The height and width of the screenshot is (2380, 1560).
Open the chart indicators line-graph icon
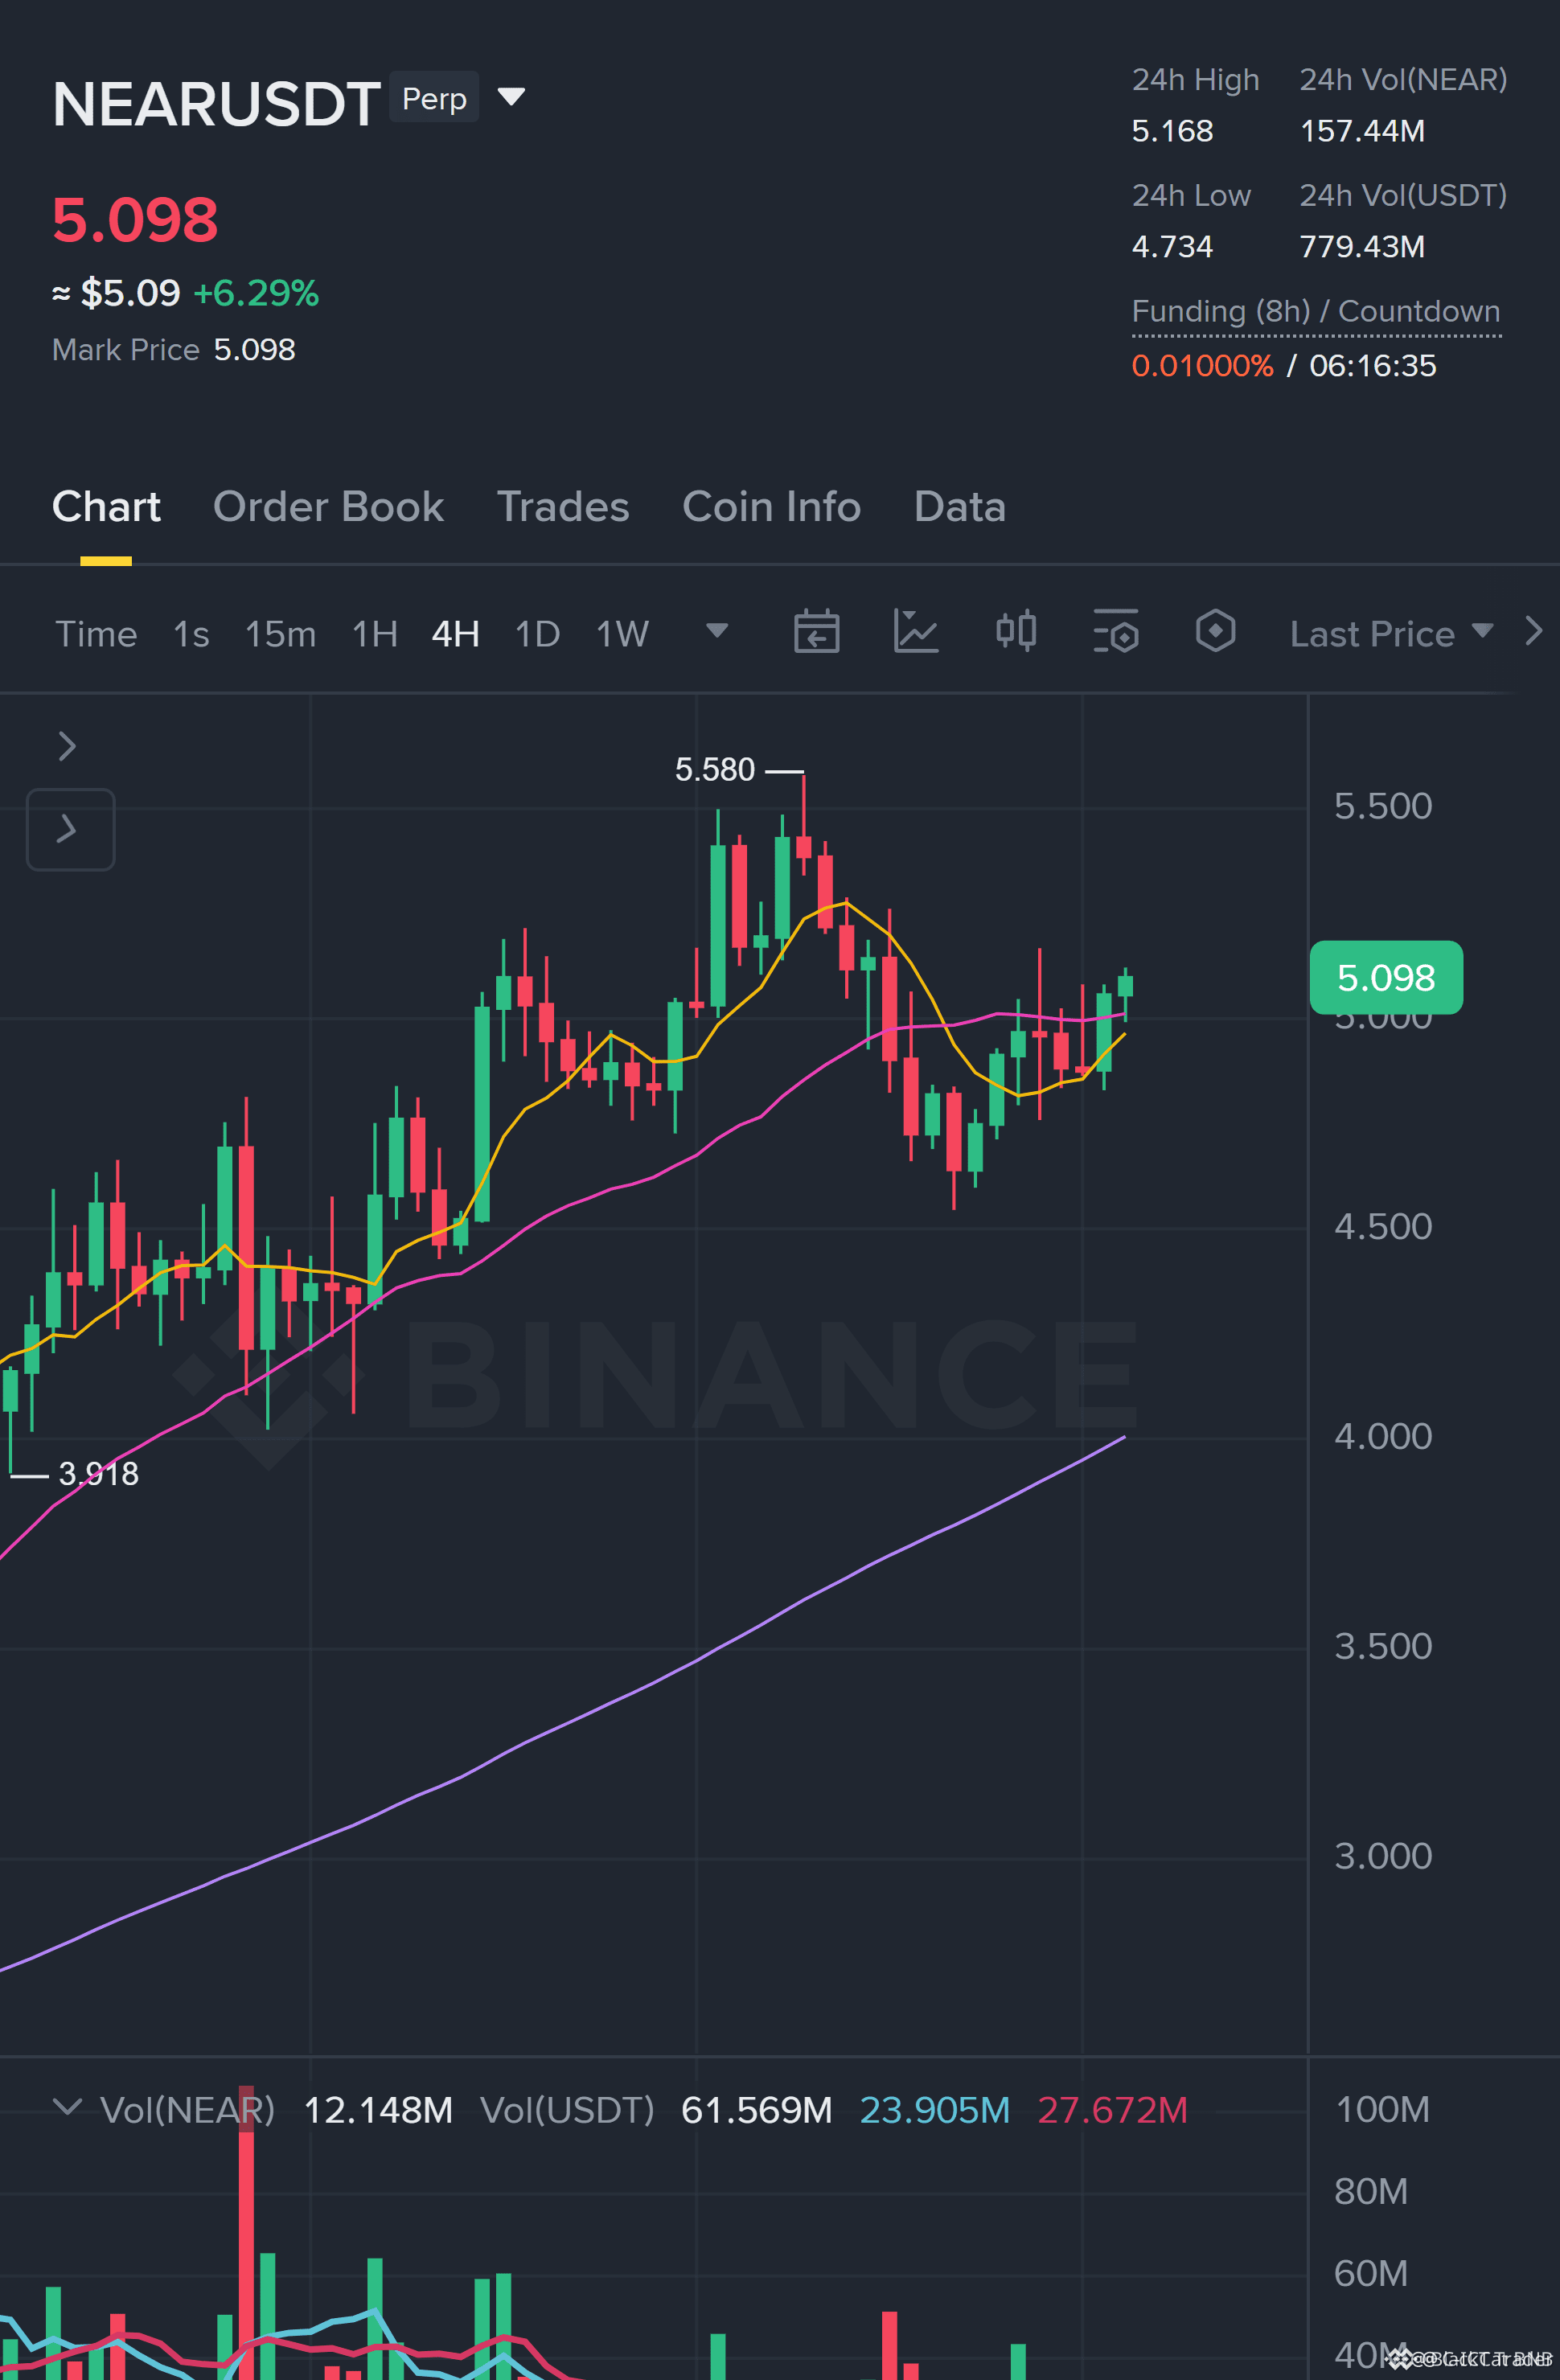pyautogui.click(x=915, y=632)
